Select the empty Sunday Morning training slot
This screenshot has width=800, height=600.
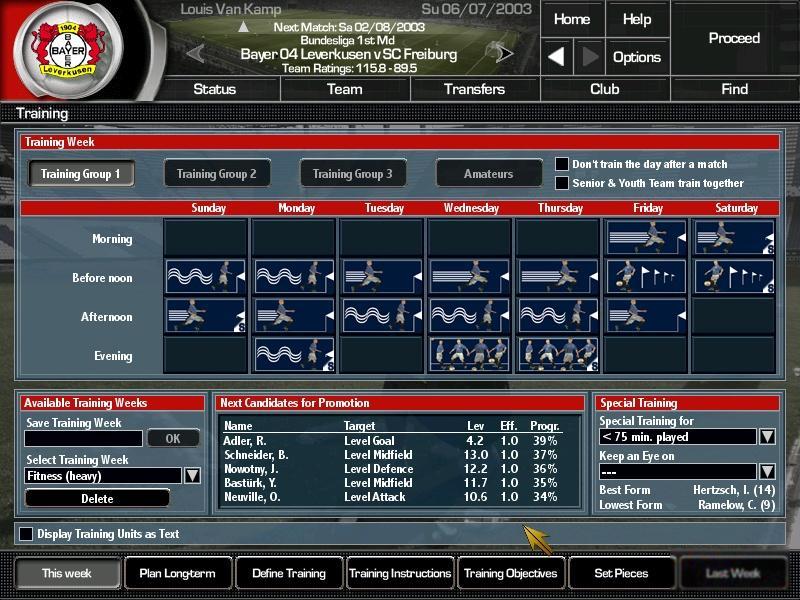tap(206, 238)
